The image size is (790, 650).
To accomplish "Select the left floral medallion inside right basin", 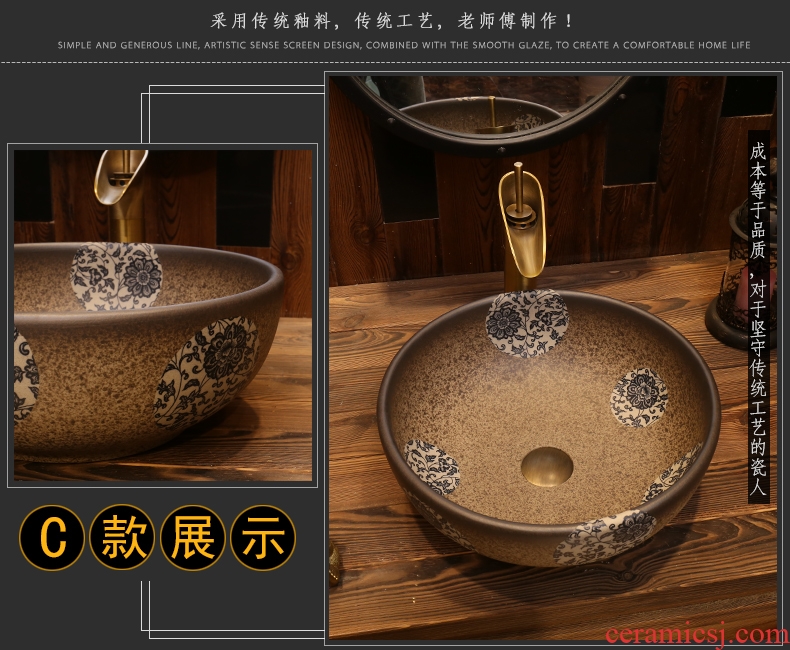I will (x=432, y=465).
